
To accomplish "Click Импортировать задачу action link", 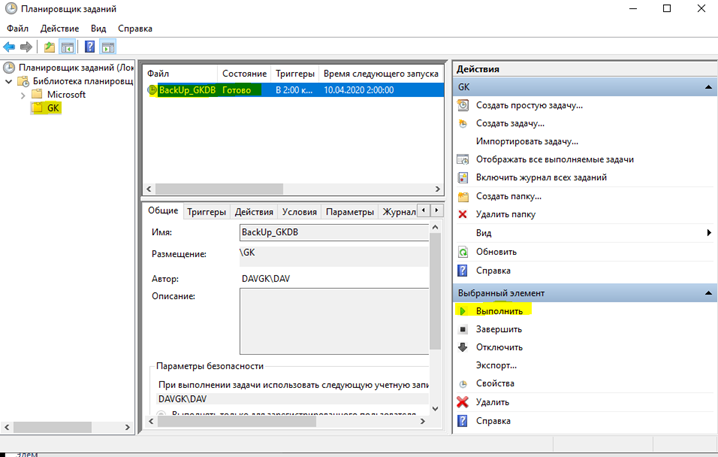I will (527, 141).
